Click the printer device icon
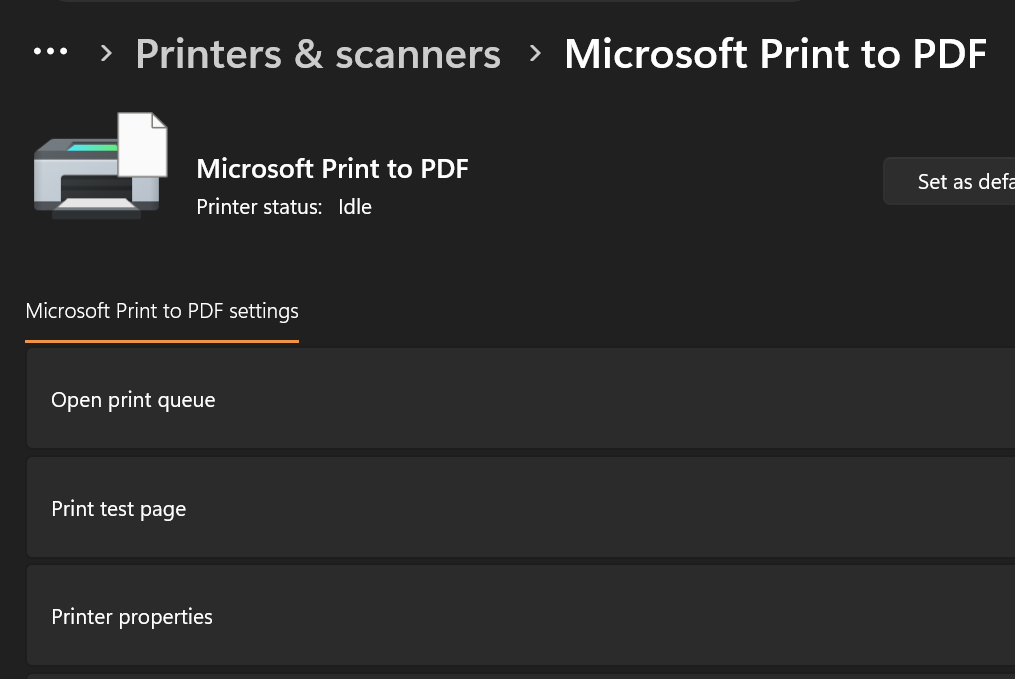Viewport: 1015px width, 679px height. (x=100, y=166)
